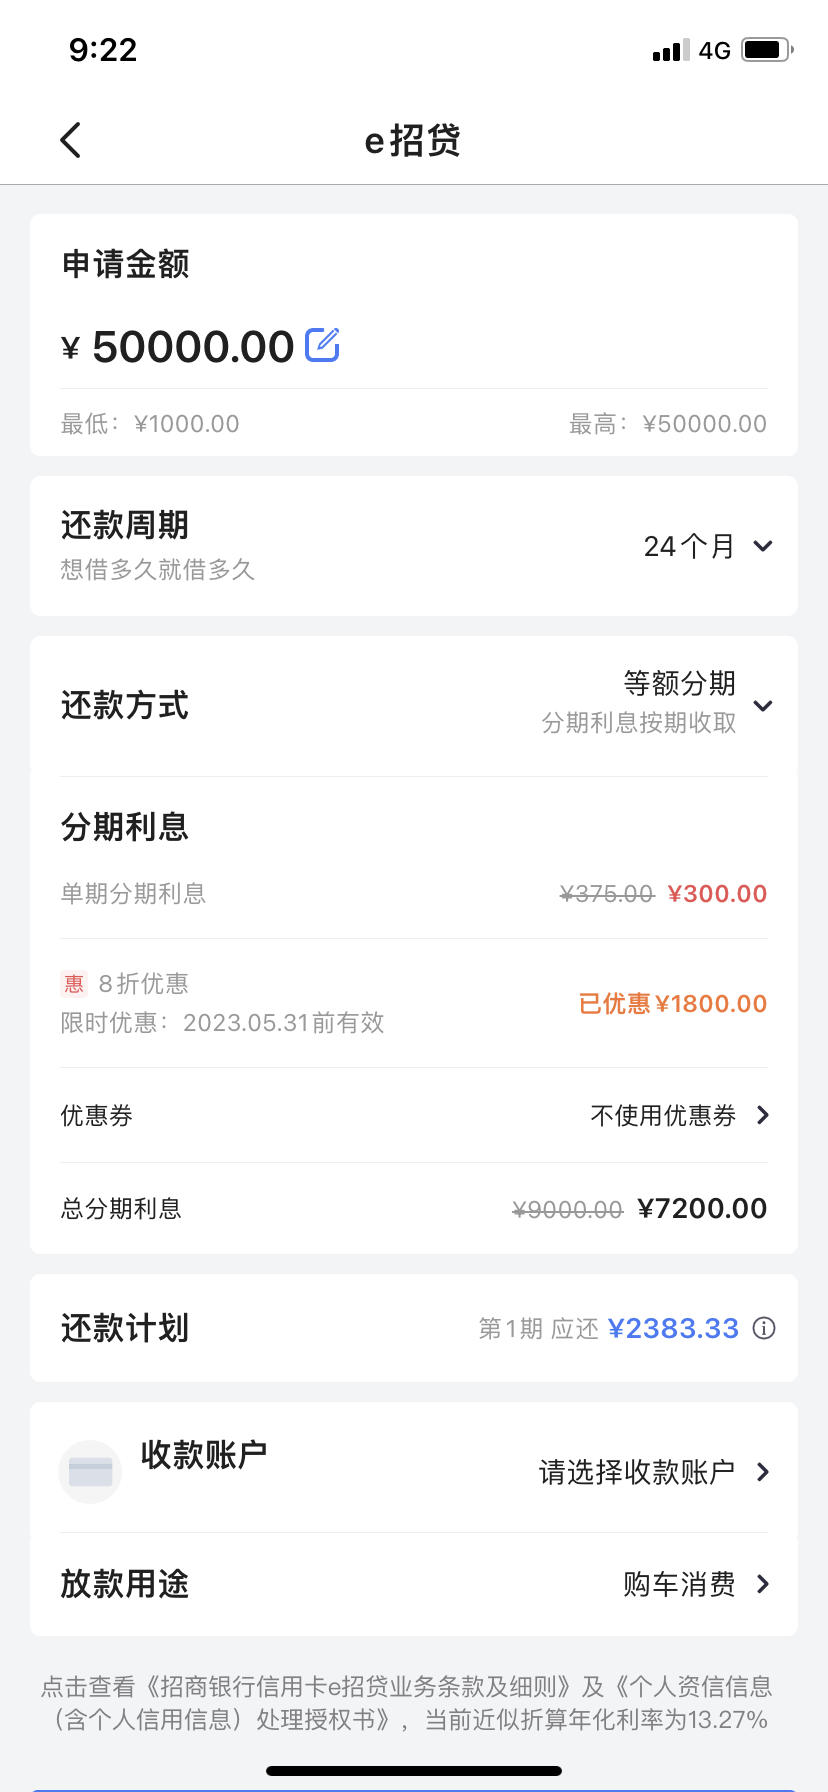Tap the cellular signal bars icon
This screenshot has width=828, height=1792.
(671, 51)
